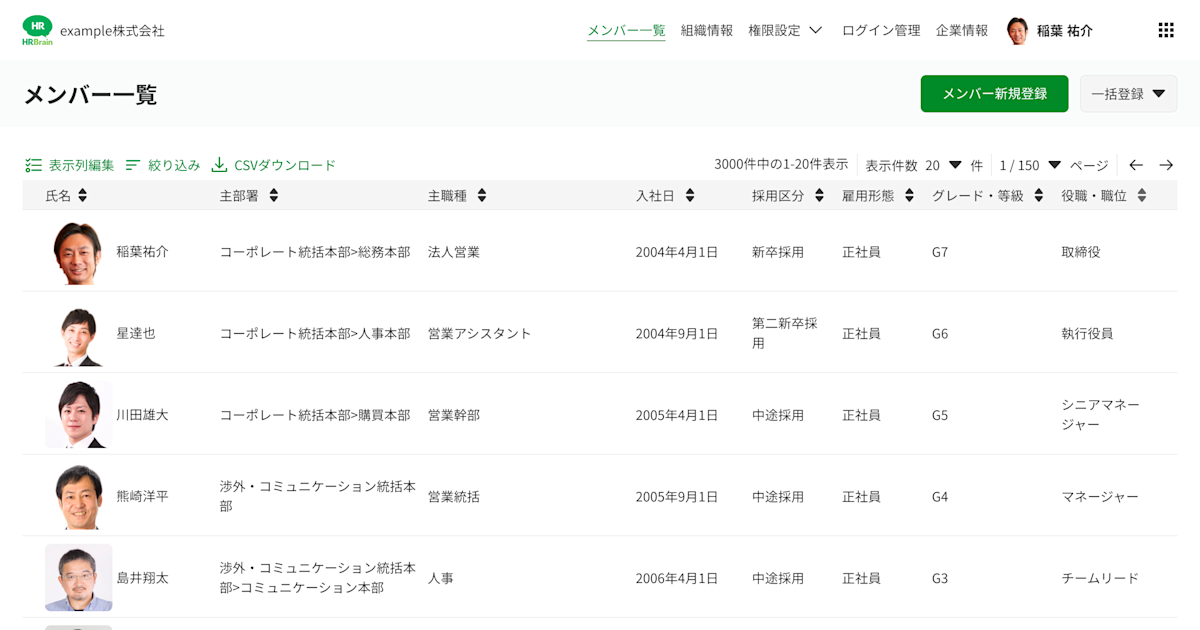This screenshot has width=1200, height=630.
Task: Click the 絞り込み filter icon
Action: pos(133,165)
